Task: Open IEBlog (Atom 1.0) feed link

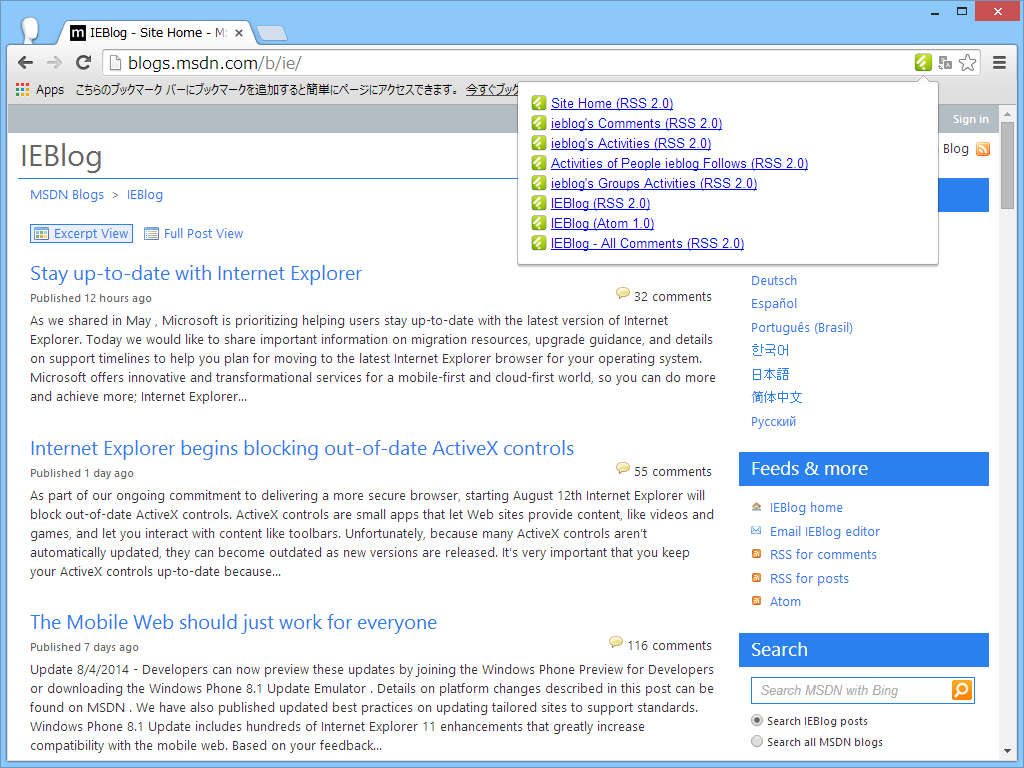Action: (602, 223)
